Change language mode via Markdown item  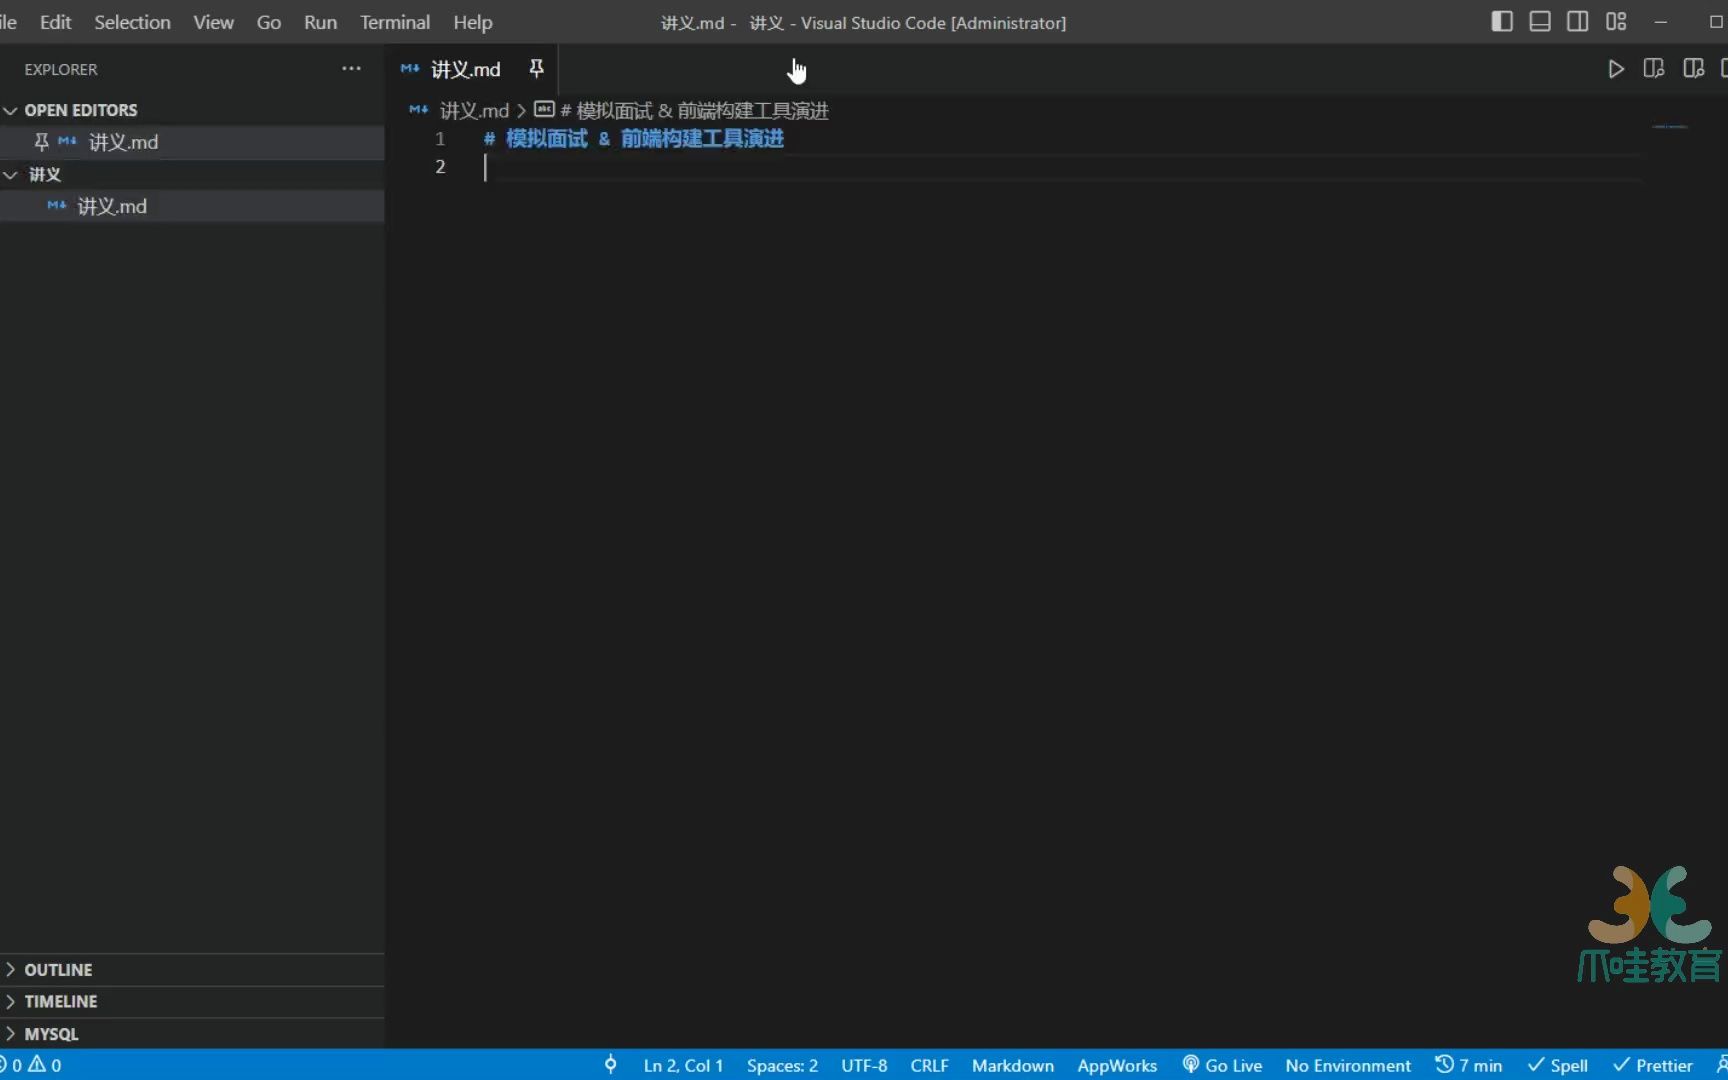(x=1012, y=1065)
